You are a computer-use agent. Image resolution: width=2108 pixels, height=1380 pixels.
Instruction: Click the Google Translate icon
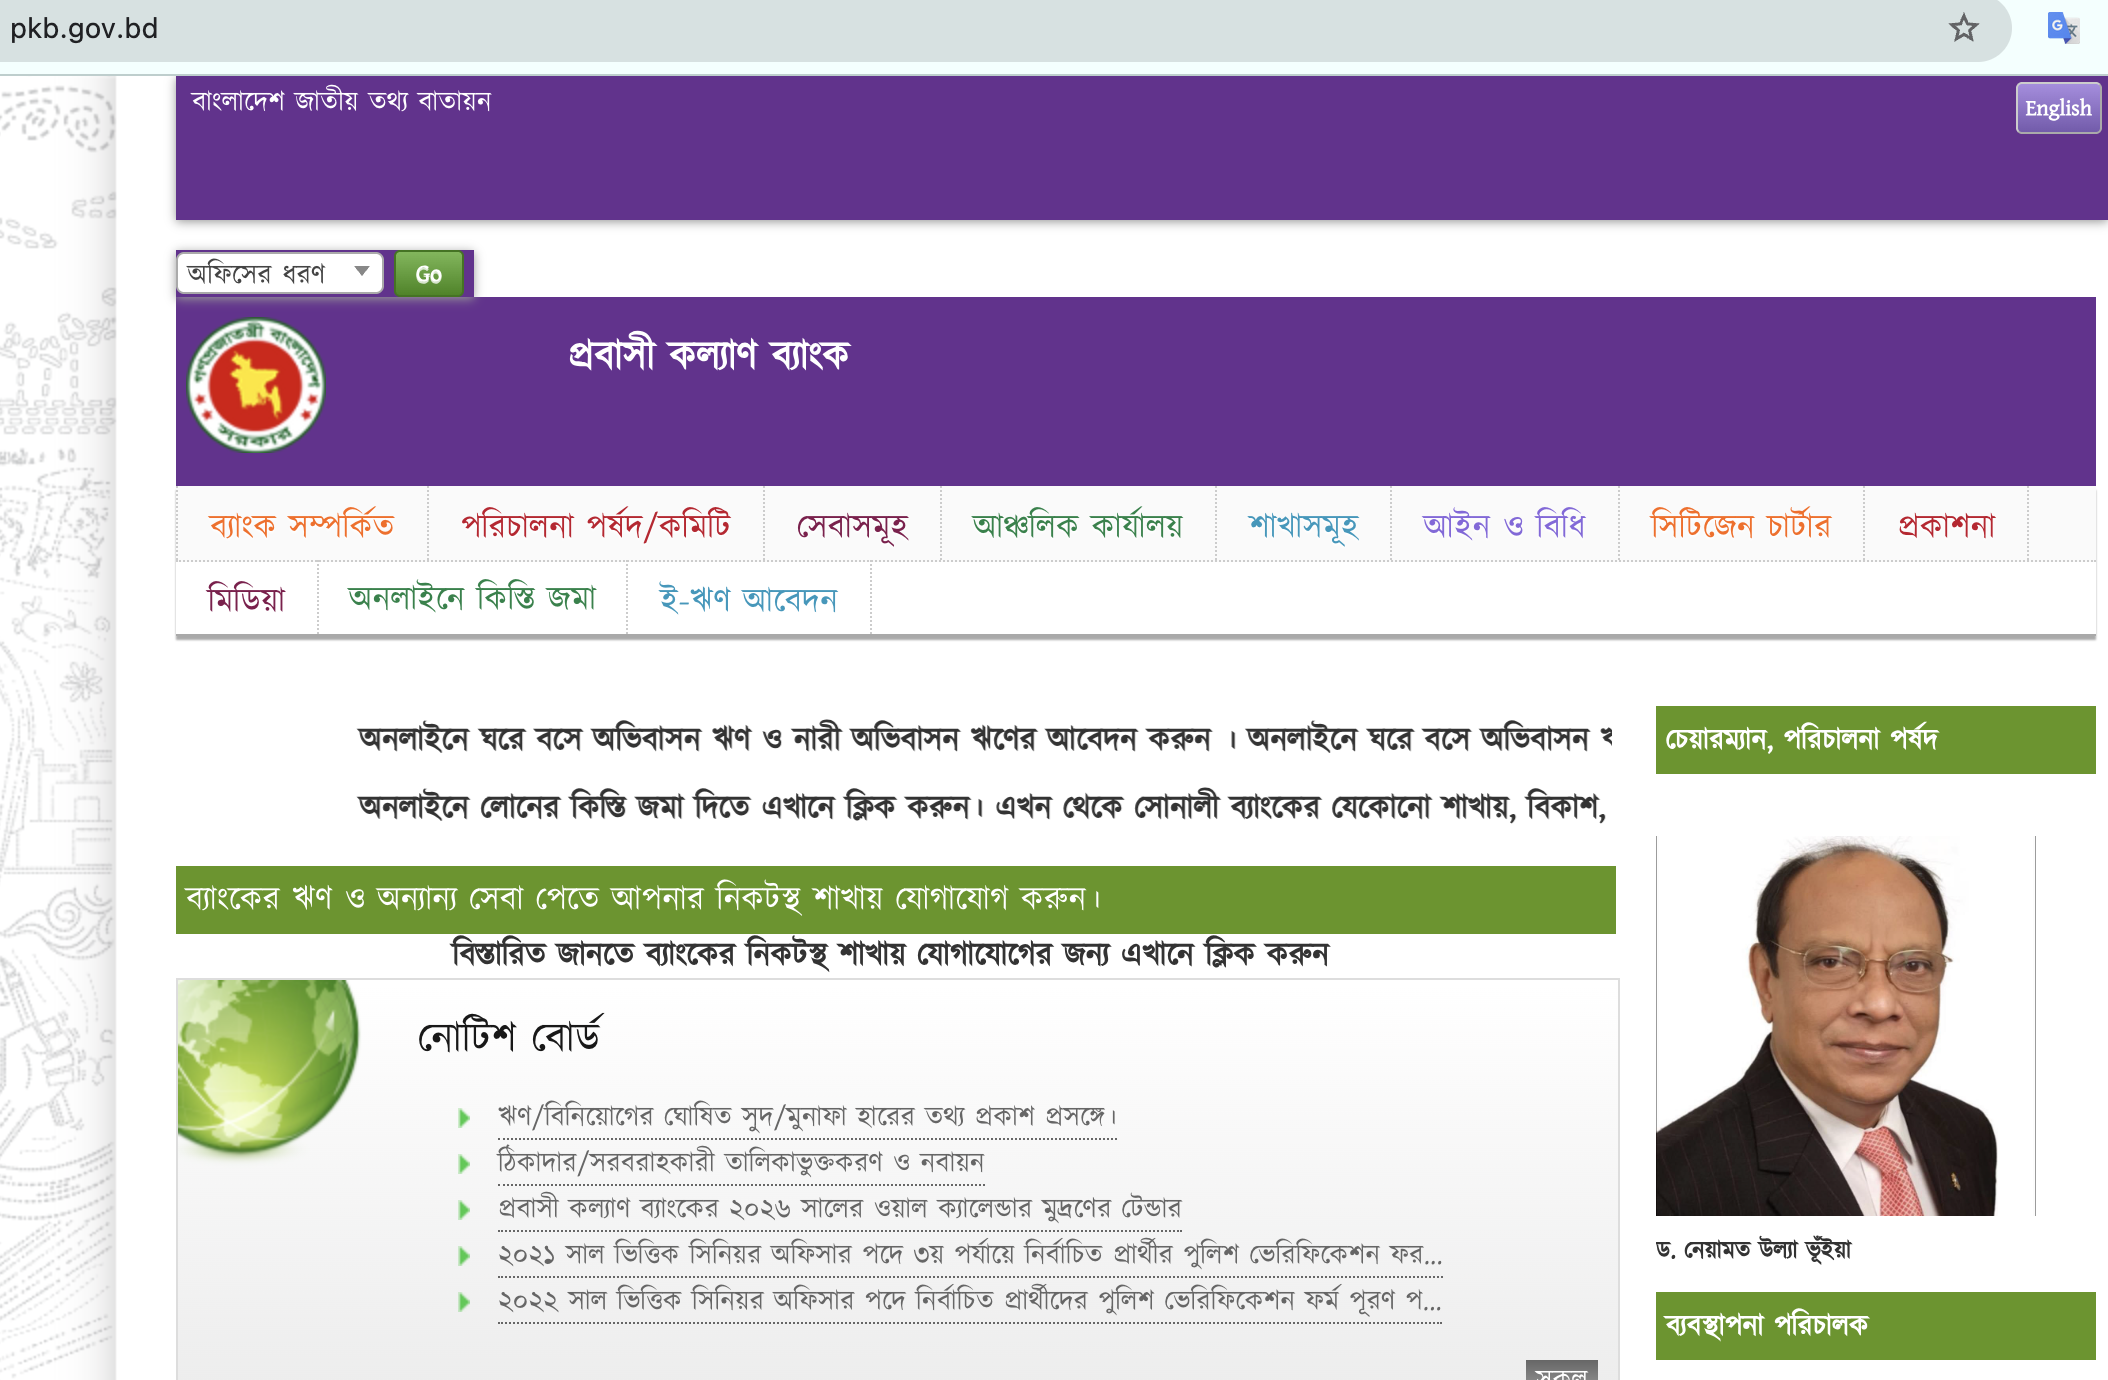pos(2061,28)
